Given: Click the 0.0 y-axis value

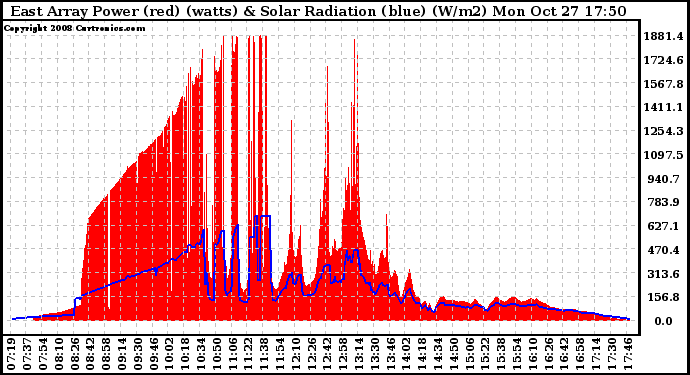Looking at the screenshot, I should pos(663,321).
